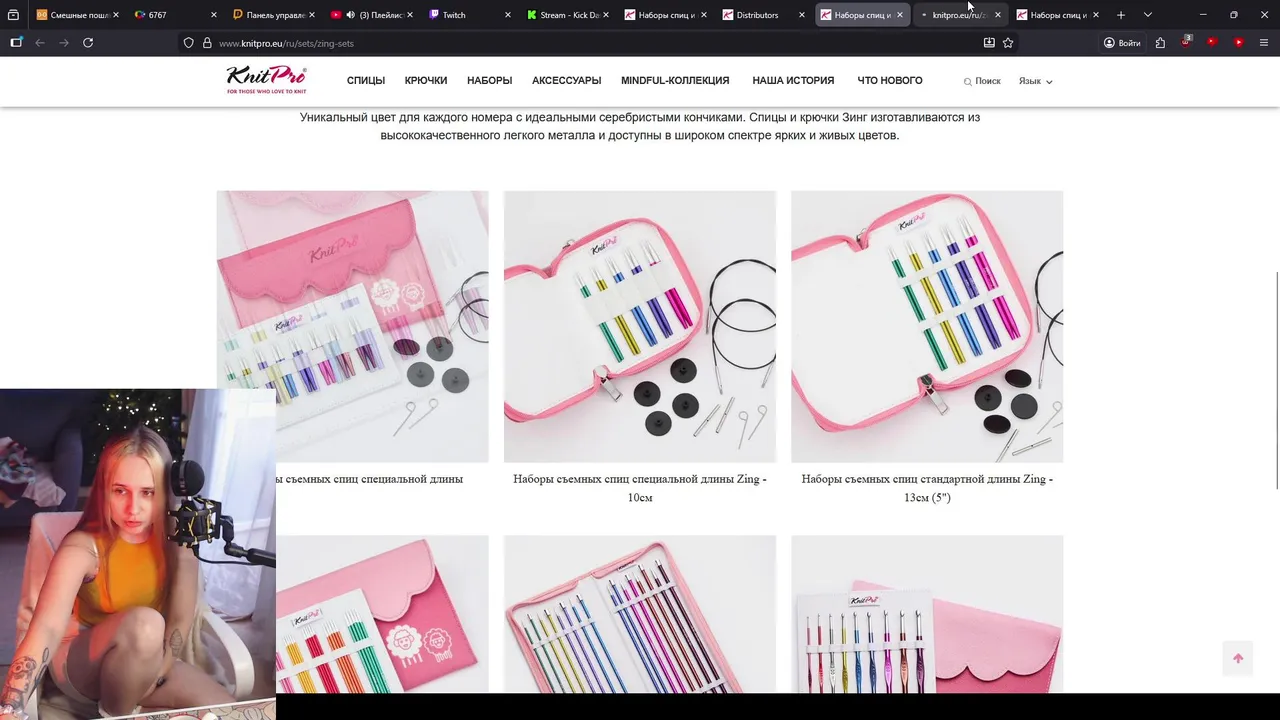
Task: Go forward one page in browser
Action: click(64, 43)
